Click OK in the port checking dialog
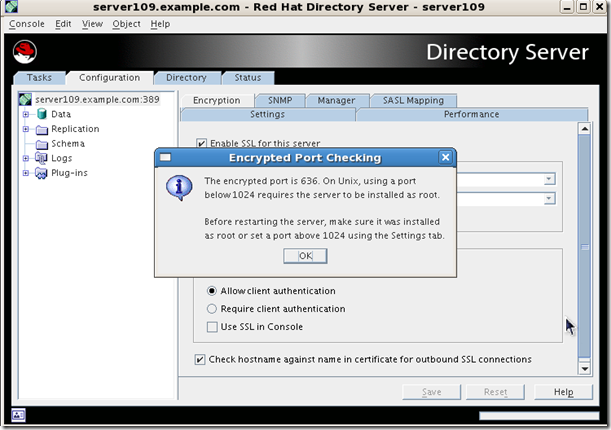Screen dimensions: 611x430 [305, 256]
